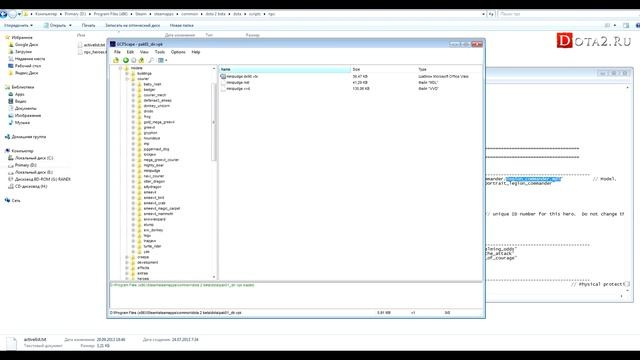Select the frog folder in the tree
Viewport: 640px width, 360px height.
(147, 117)
